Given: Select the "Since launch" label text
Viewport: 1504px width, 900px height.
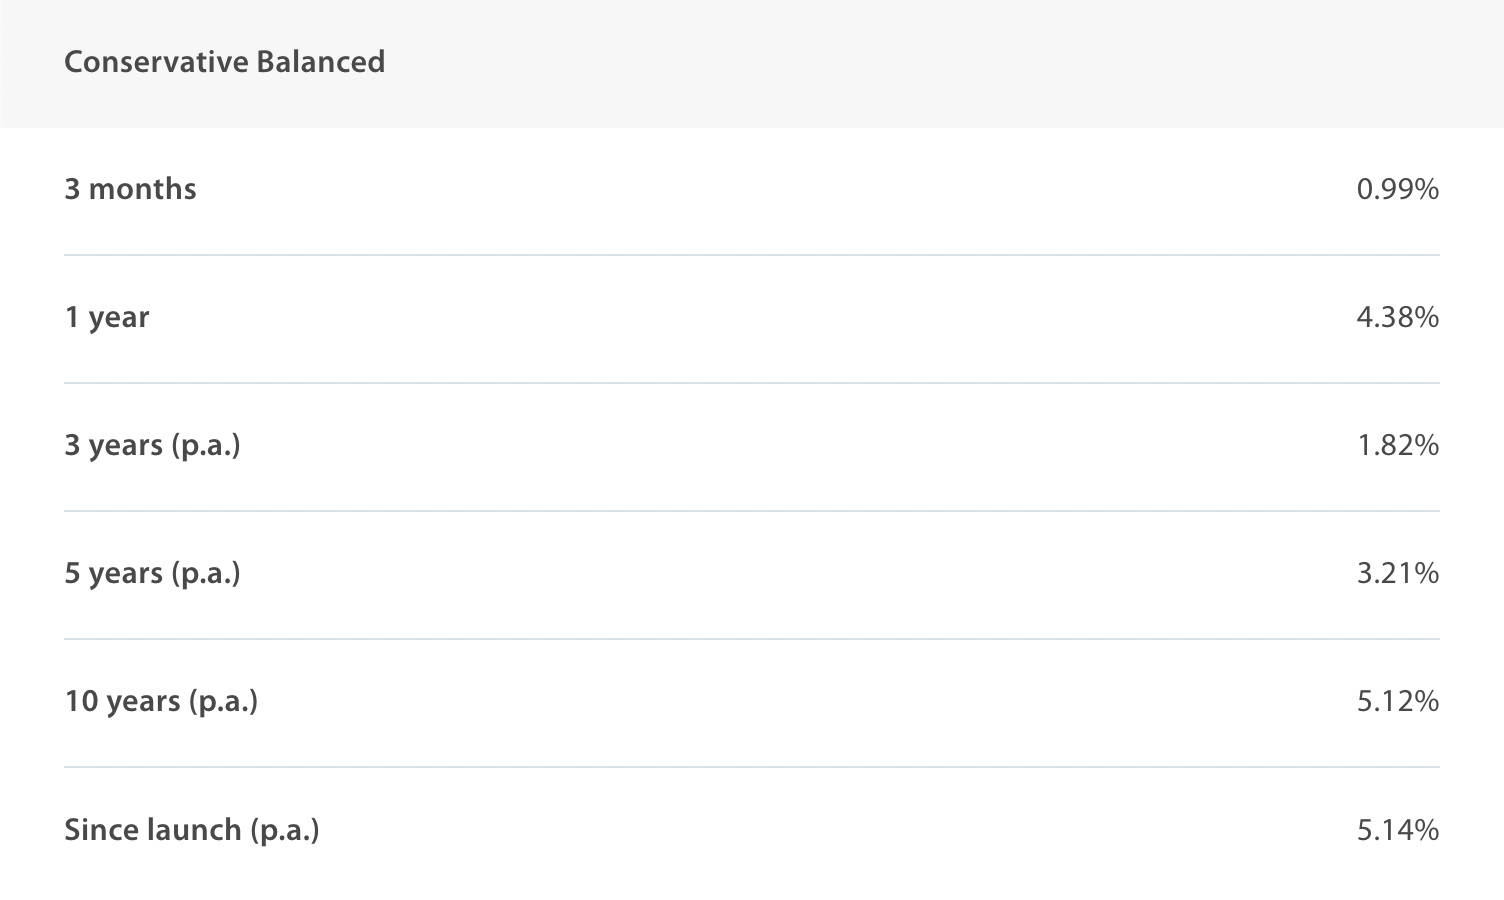Looking at the screenshot, I should [153, 830].
